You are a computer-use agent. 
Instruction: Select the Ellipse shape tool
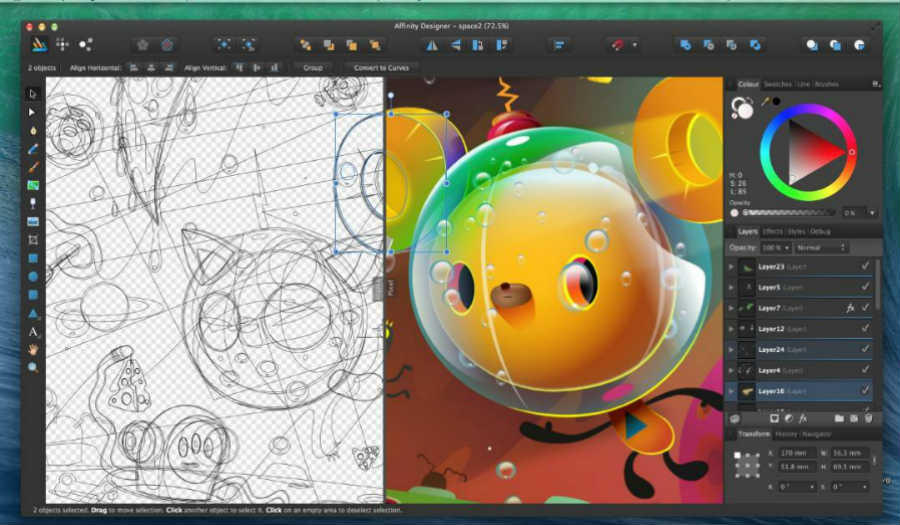33,277
